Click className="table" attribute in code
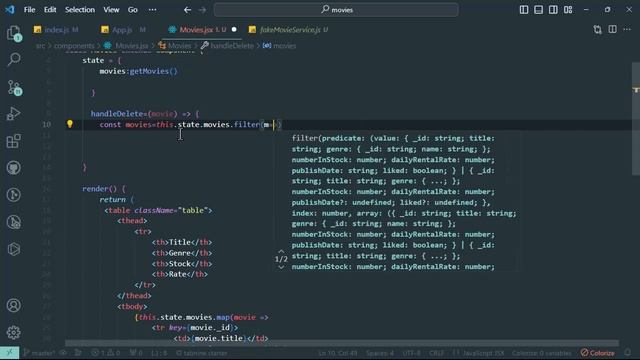Screen dimensions: 640x360 point(171,210)
